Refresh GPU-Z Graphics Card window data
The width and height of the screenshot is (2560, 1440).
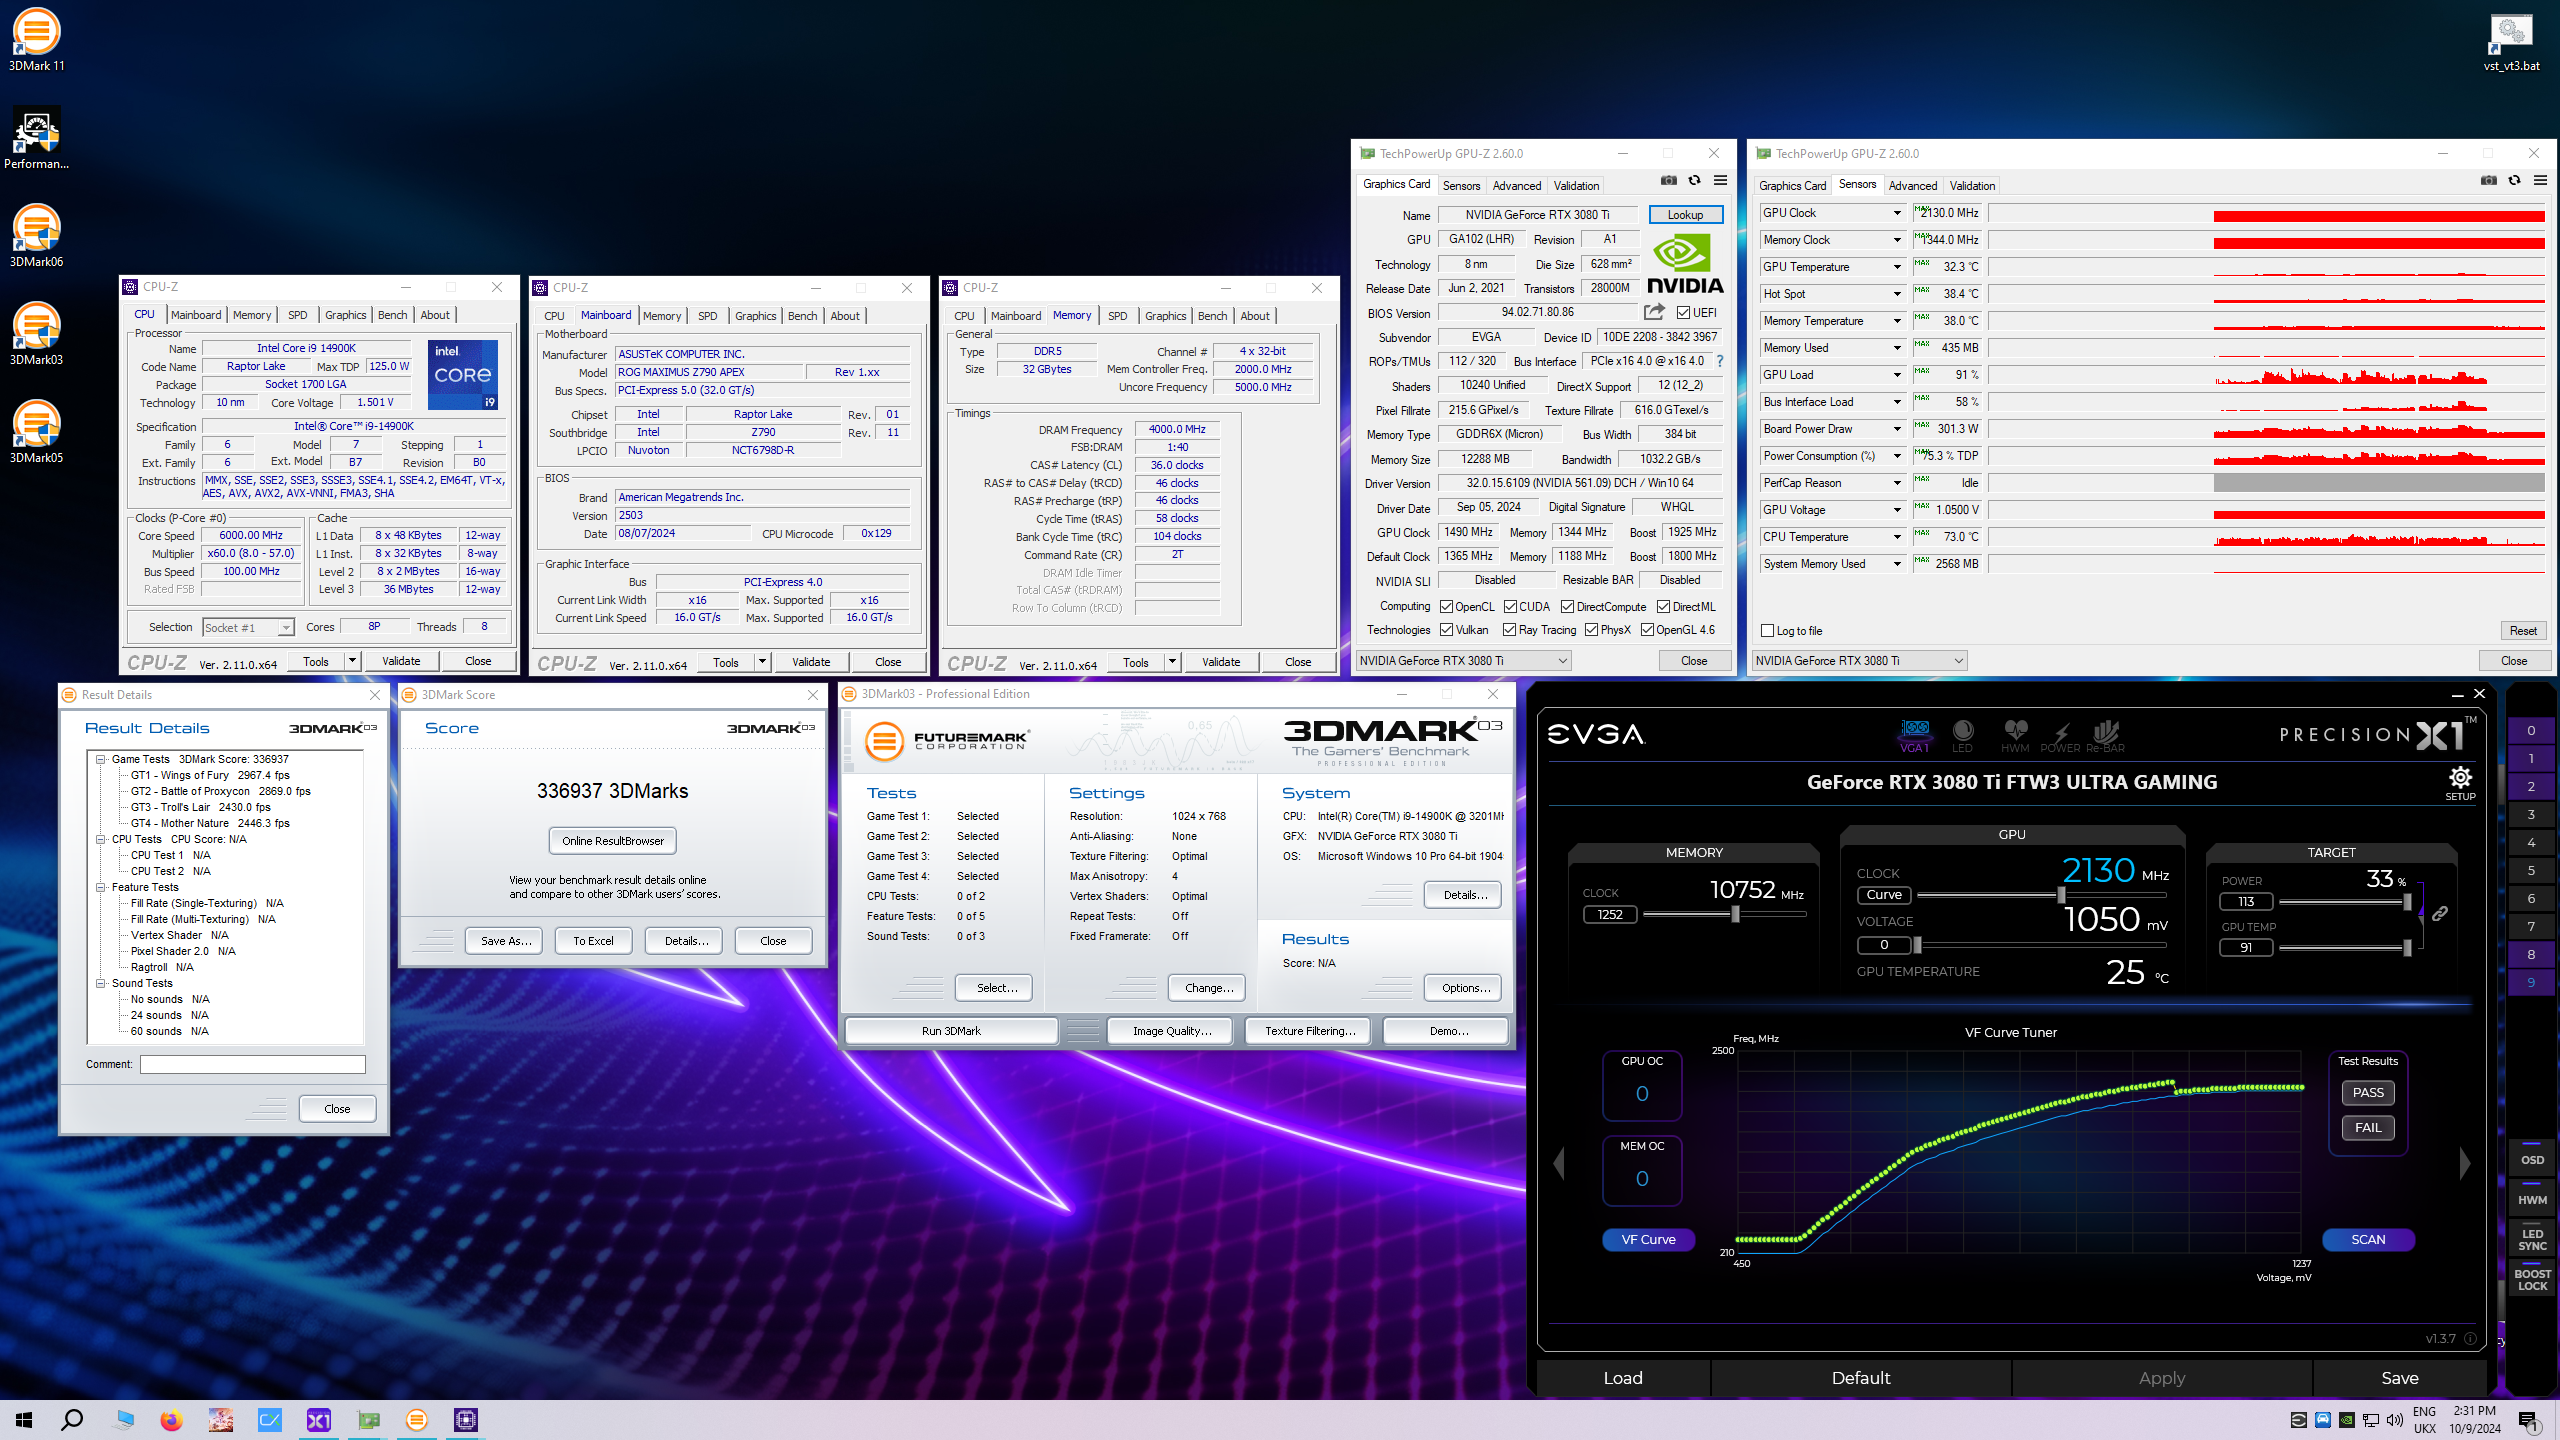tap(1694, 181)
